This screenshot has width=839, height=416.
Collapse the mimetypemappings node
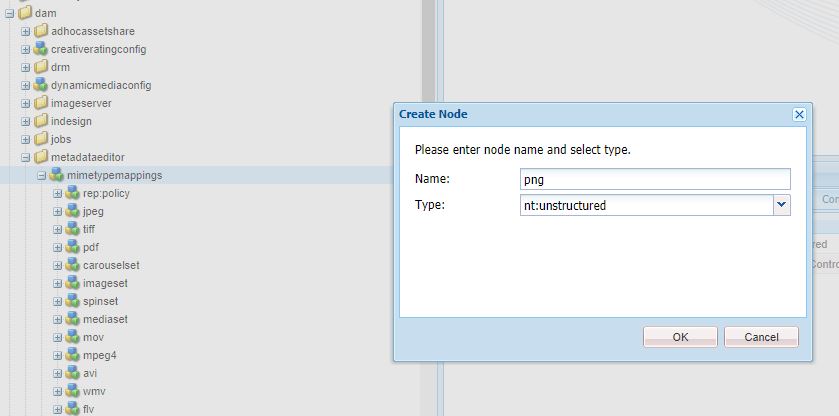(x=41, y=175)
